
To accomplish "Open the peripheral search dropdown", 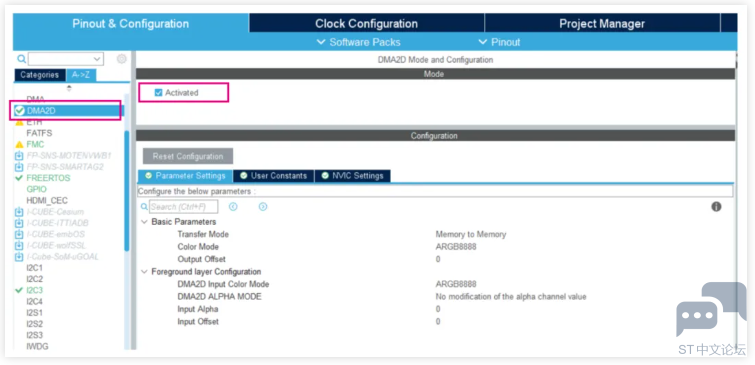I will [x=97, y=59].
